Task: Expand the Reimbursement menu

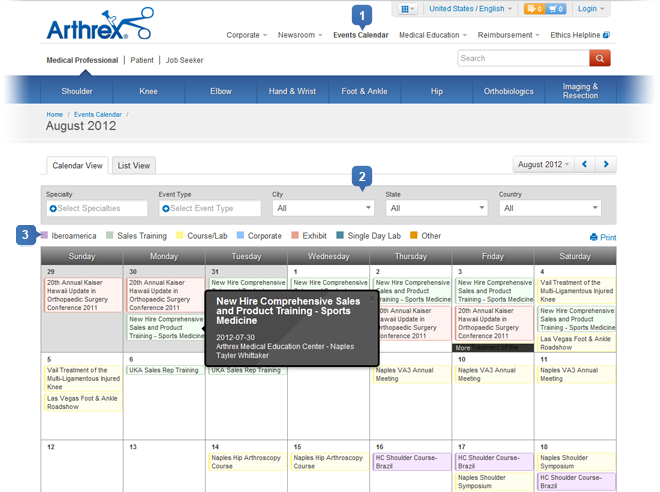Action: point(508,35)
